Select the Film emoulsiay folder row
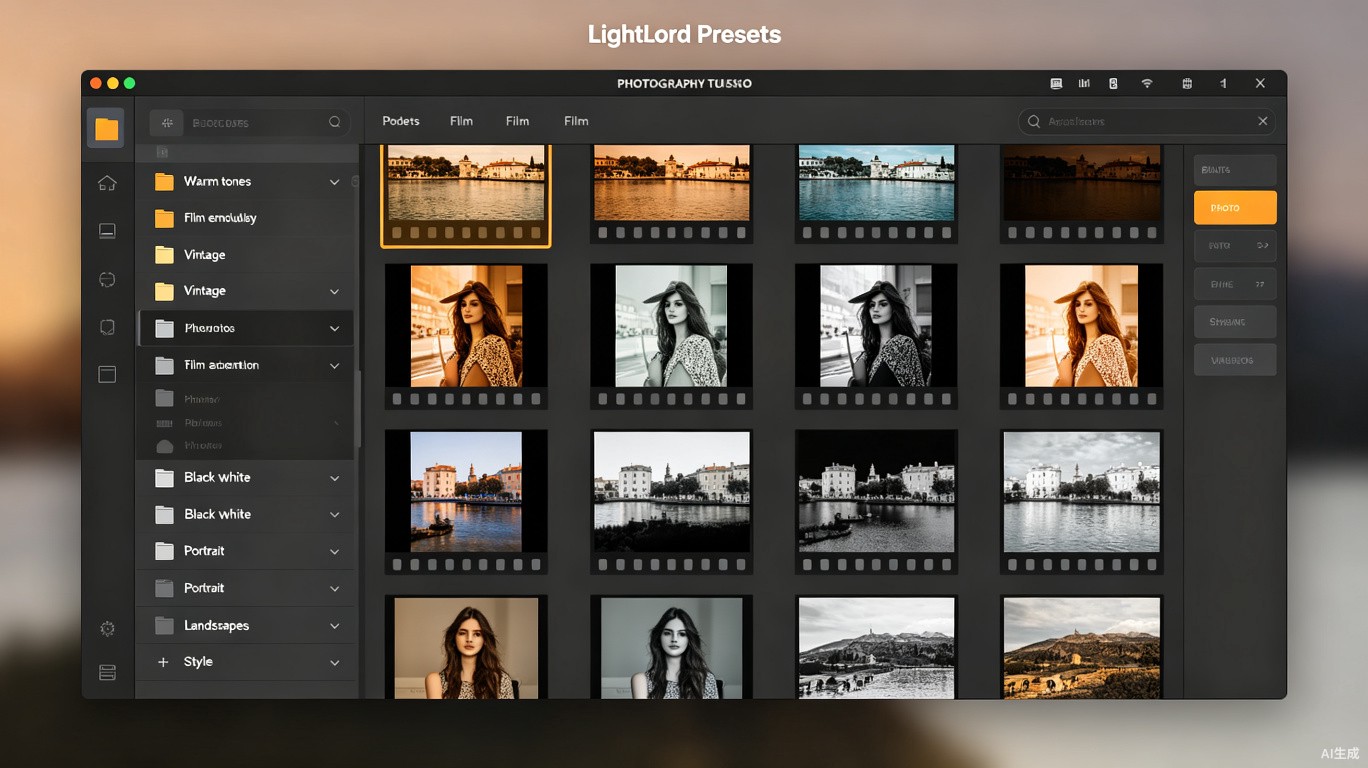This screenshot has height=768, width=1368. [245, 218]
